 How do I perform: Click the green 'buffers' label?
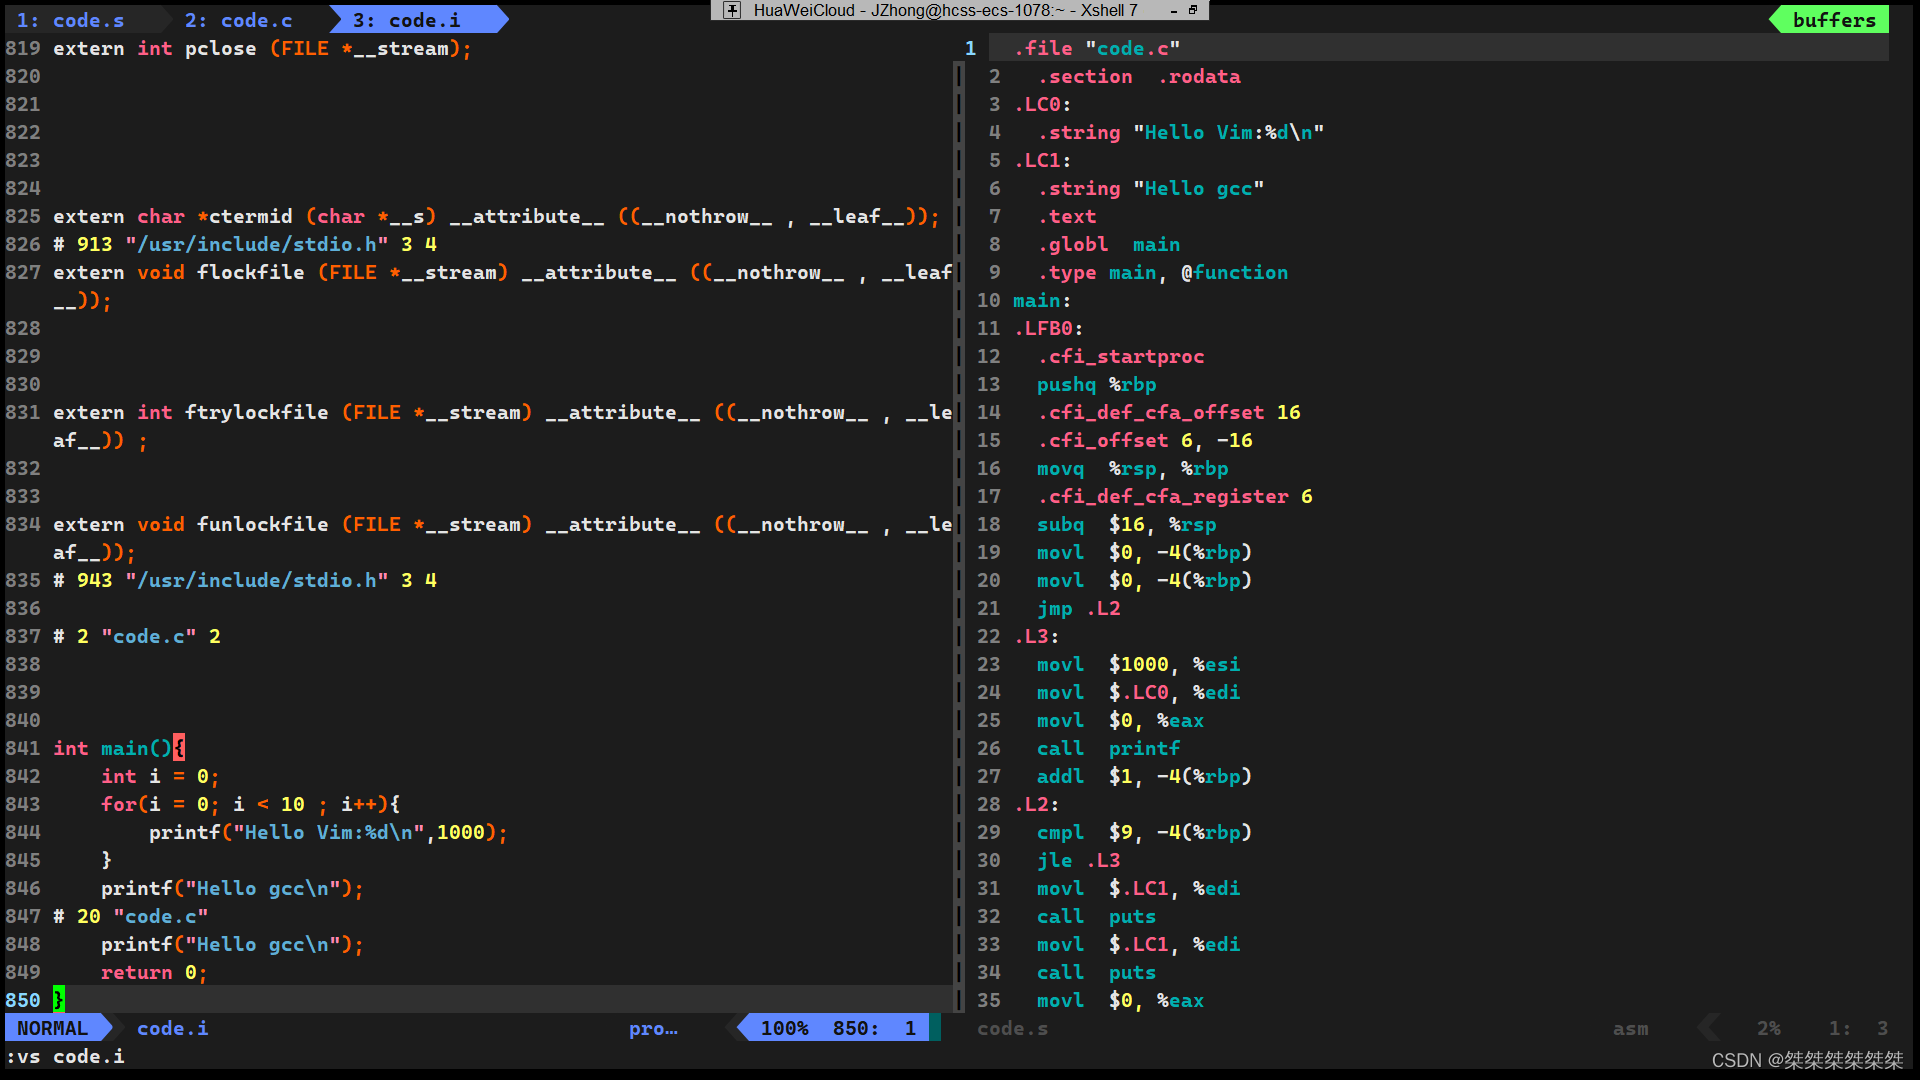1833,20
